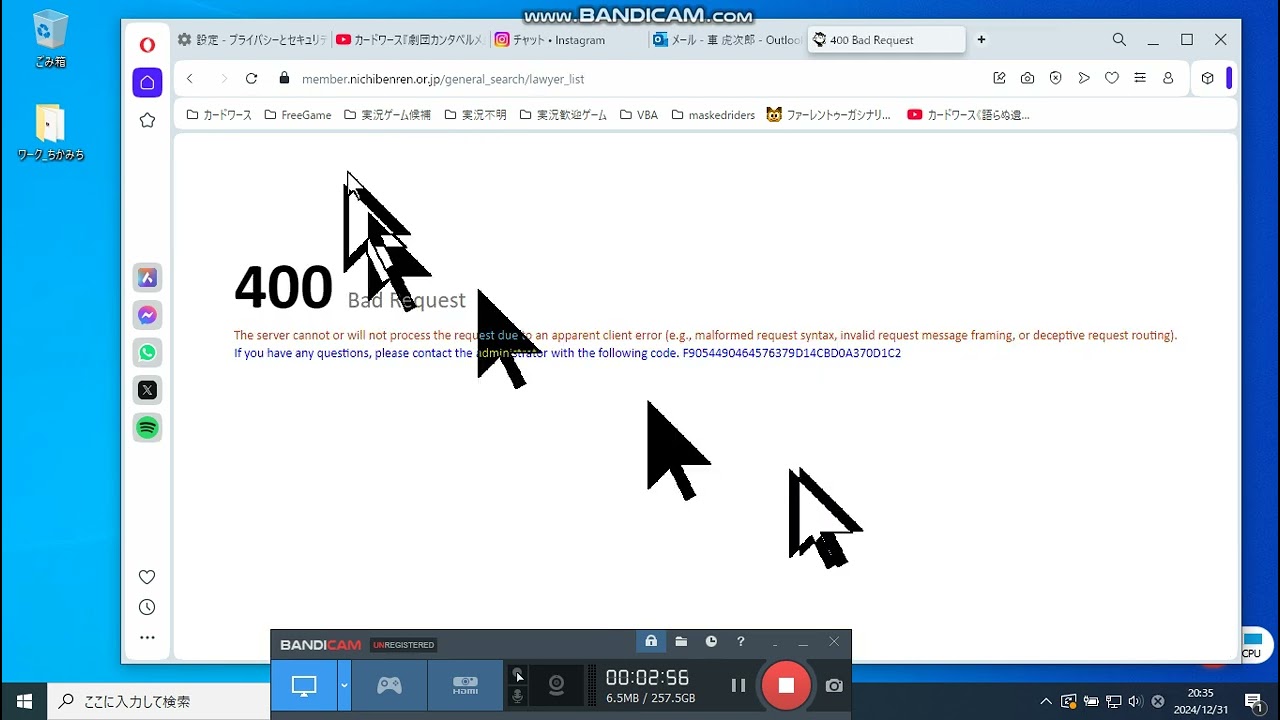Viewport: 1280px width, 720px height.
Task: Switch to the Outlook mail tab
Action: [x=725, y=40]
